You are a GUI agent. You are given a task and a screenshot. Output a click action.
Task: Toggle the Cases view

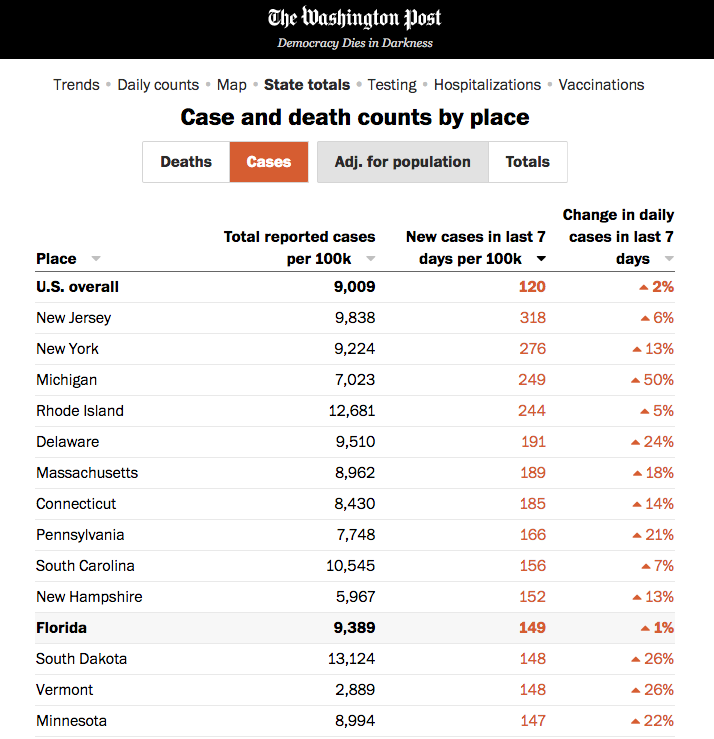coord(268,162)
